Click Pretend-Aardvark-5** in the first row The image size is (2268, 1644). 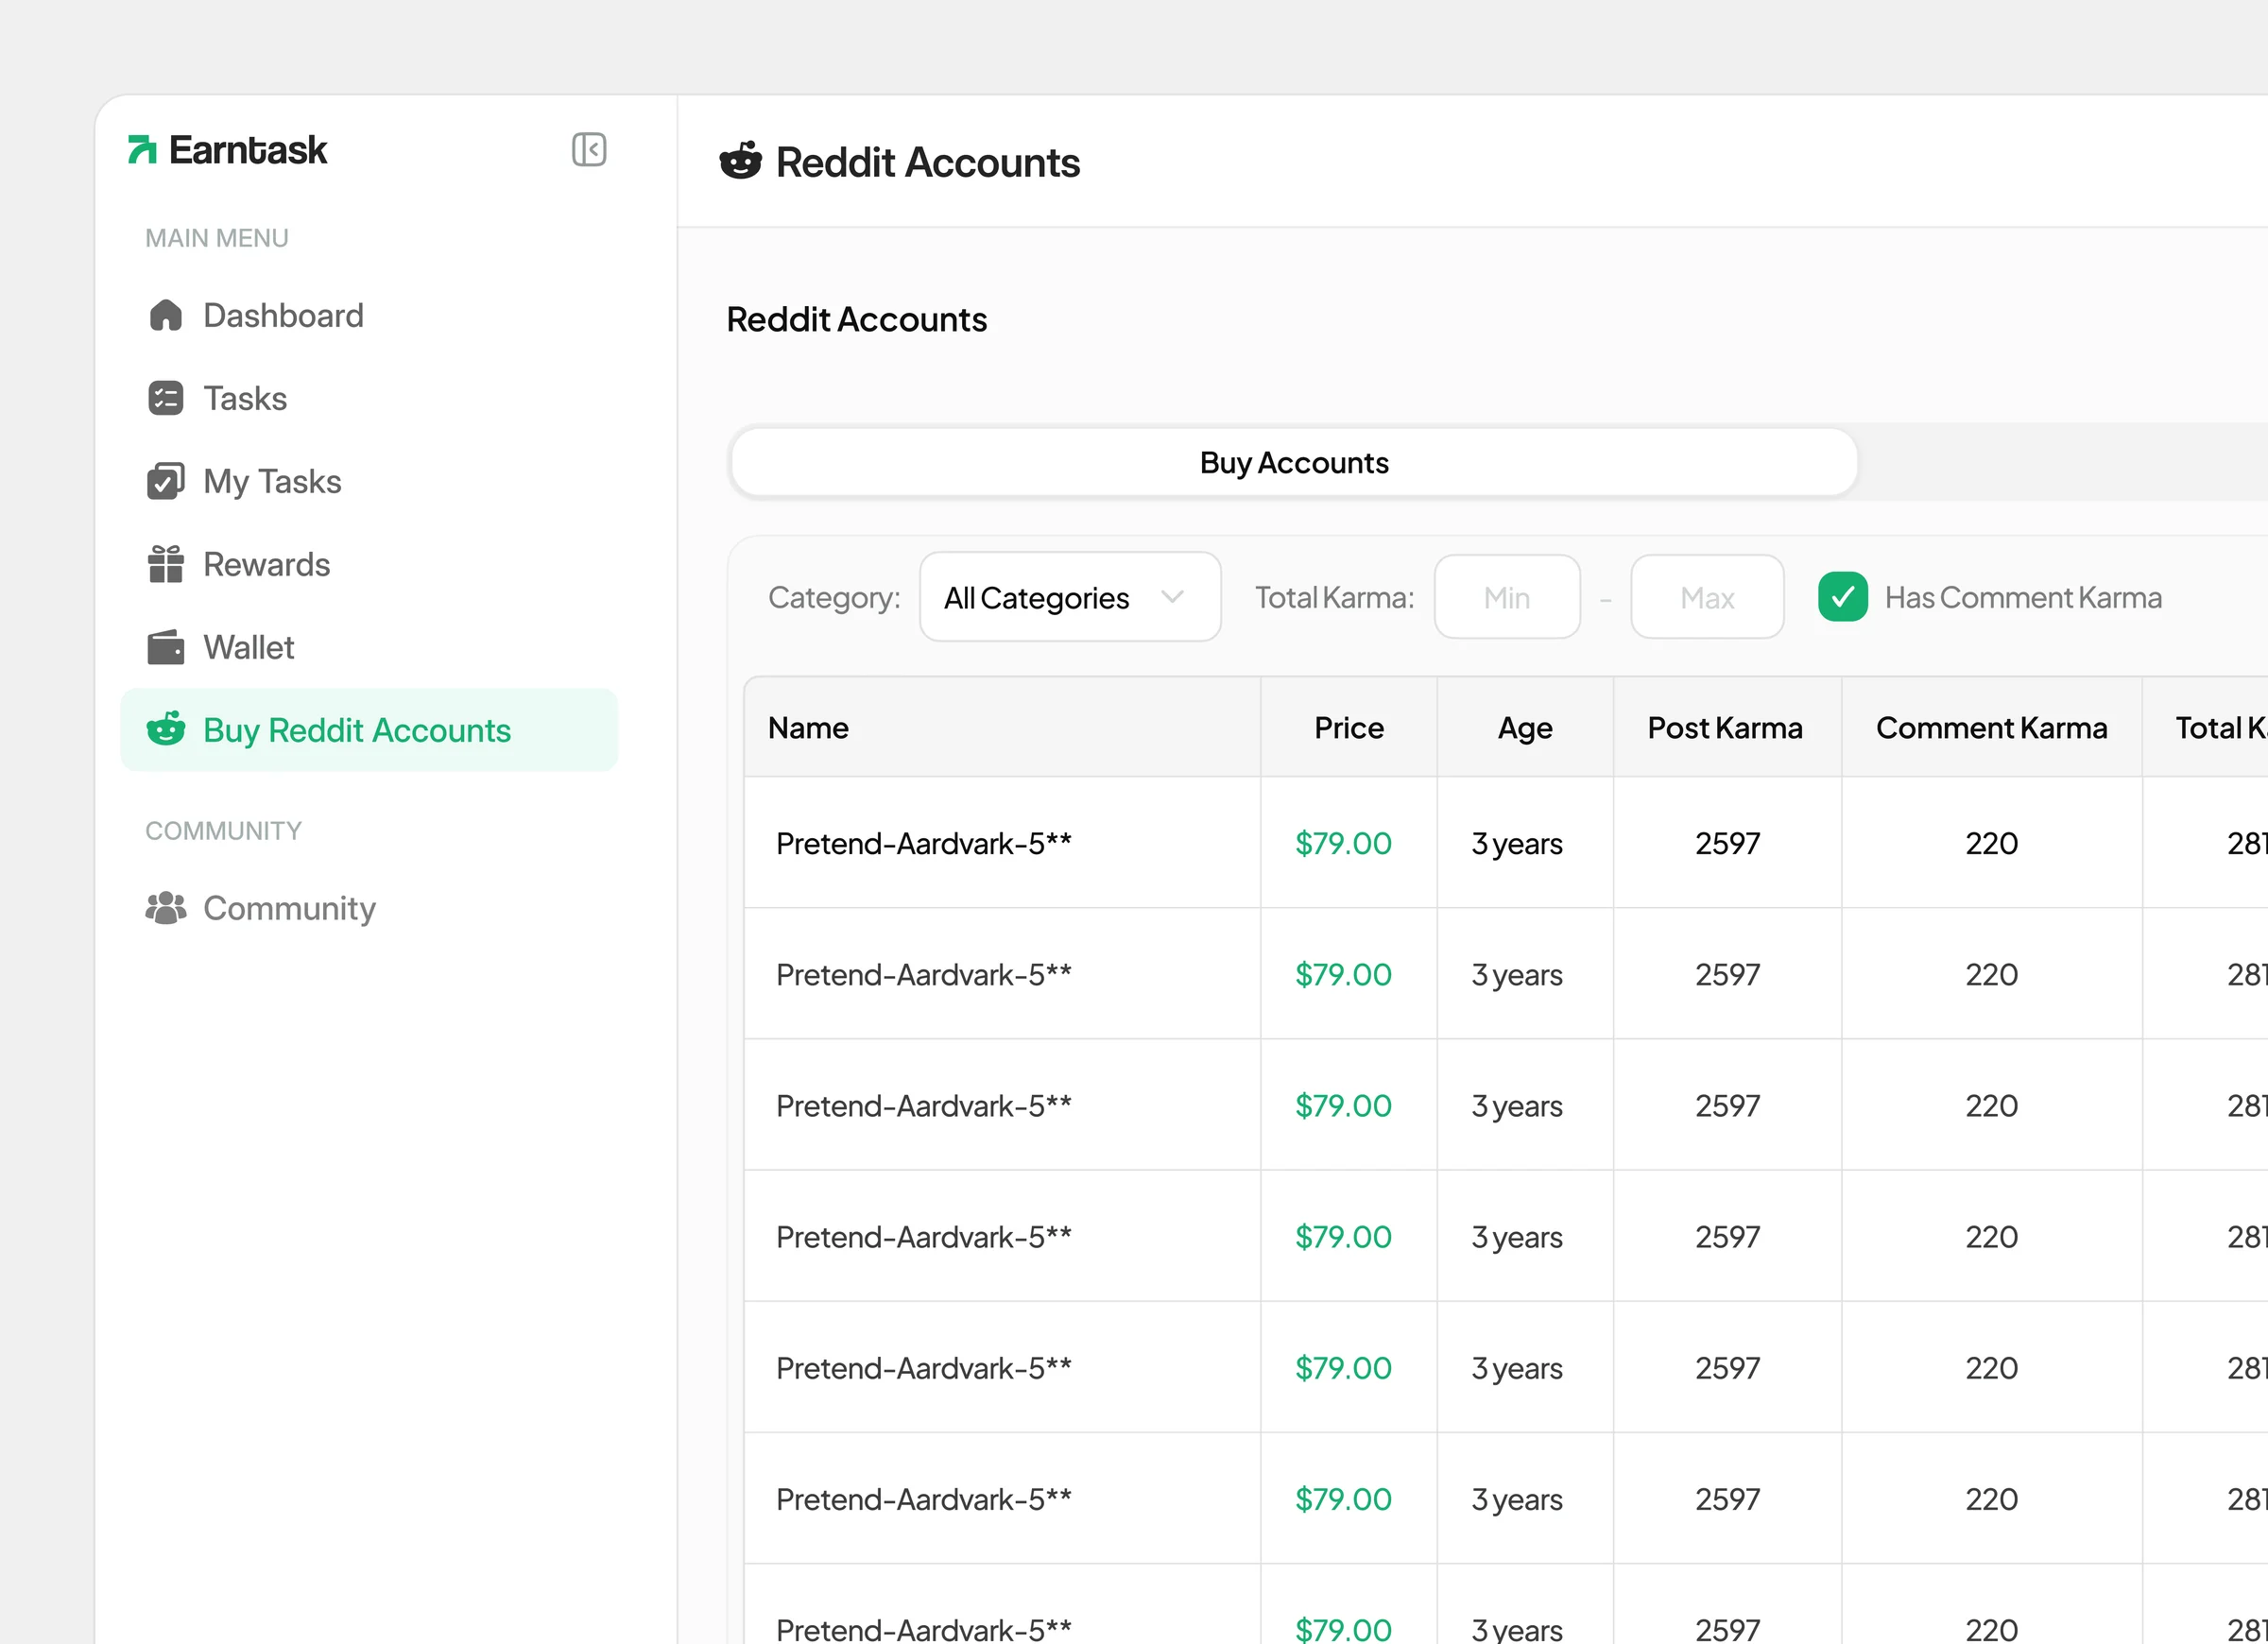click(924, 843)
